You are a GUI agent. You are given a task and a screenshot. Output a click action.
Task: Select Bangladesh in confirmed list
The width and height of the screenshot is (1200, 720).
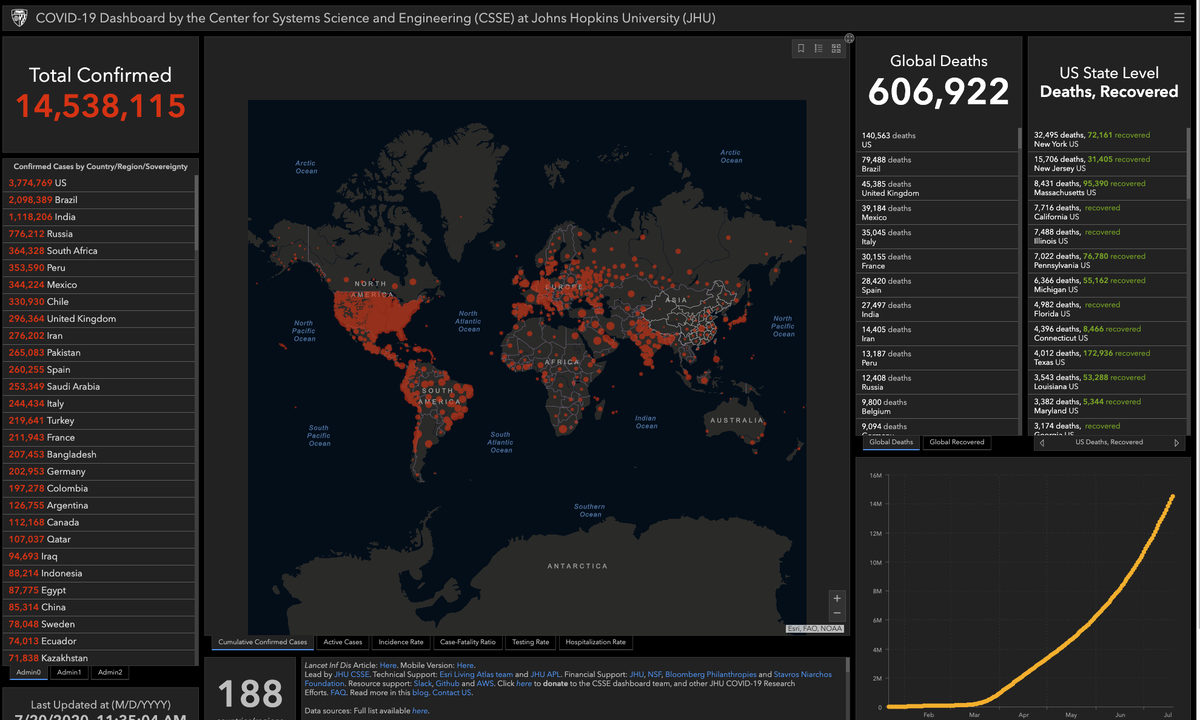(99, 455)
